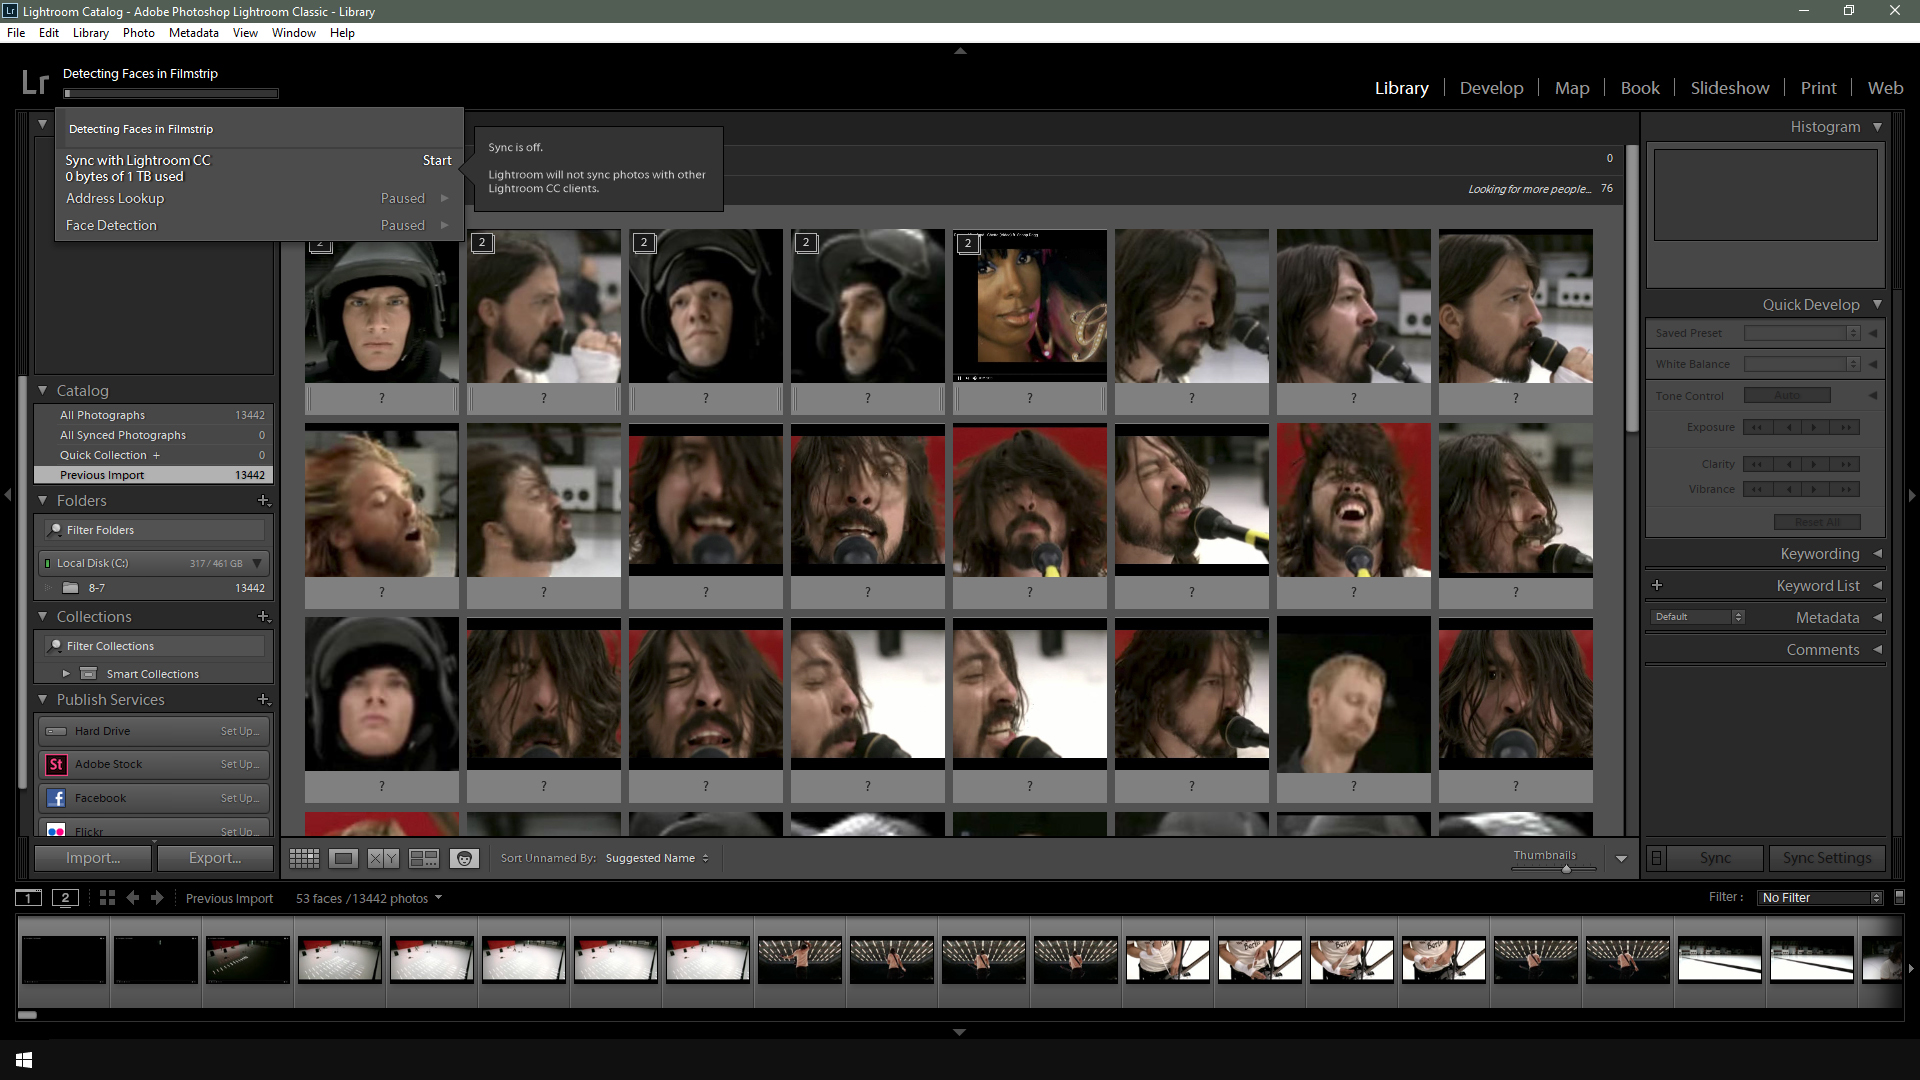The image size is (1920, 1080).
Task: Resume Face Detection with its play arrow
Action: 445,225
